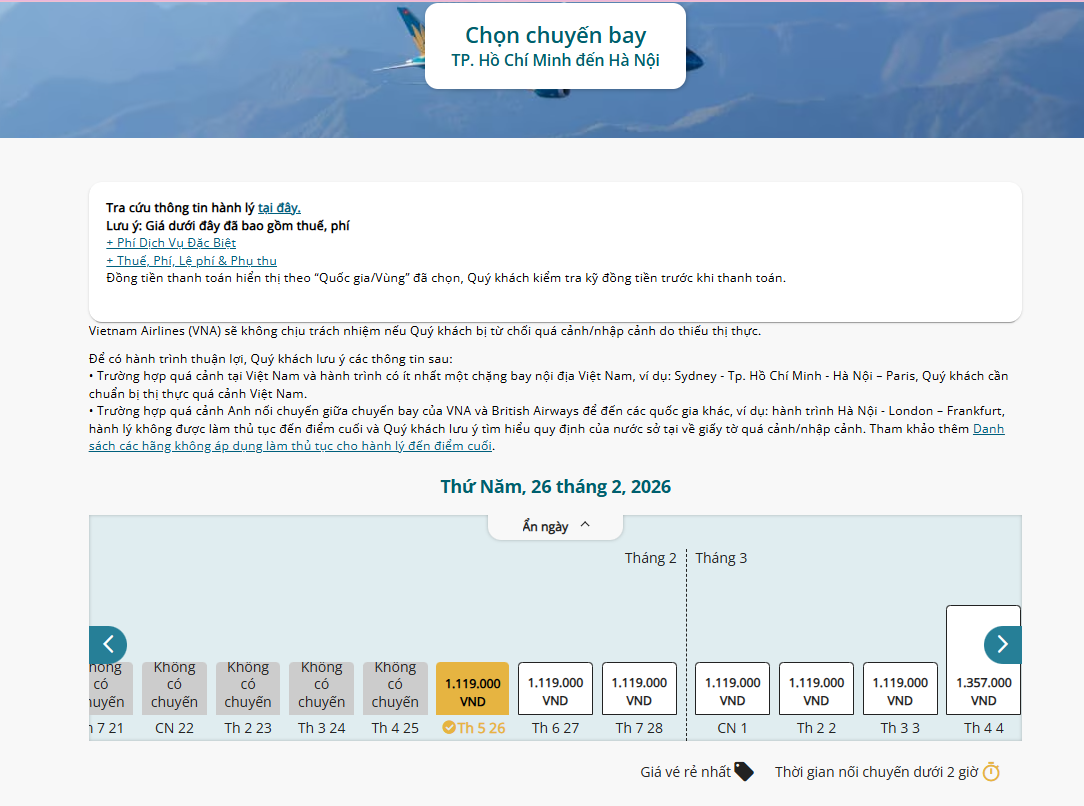Select the Th 2 2 date price
1084x806 pixels.
click(816, 689)
